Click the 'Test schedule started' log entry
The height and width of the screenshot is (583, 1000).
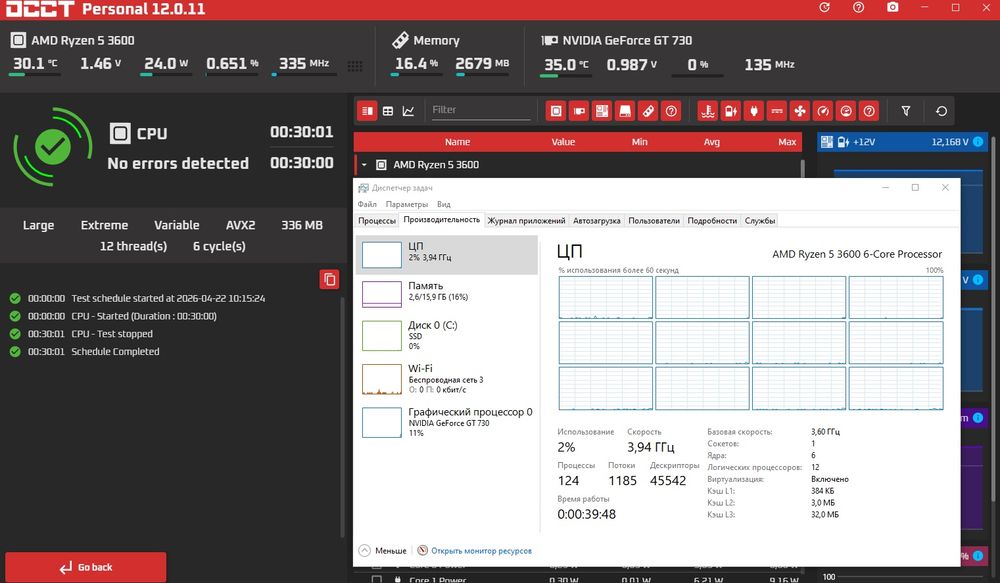pyautogui.click(x=168, y=298)
